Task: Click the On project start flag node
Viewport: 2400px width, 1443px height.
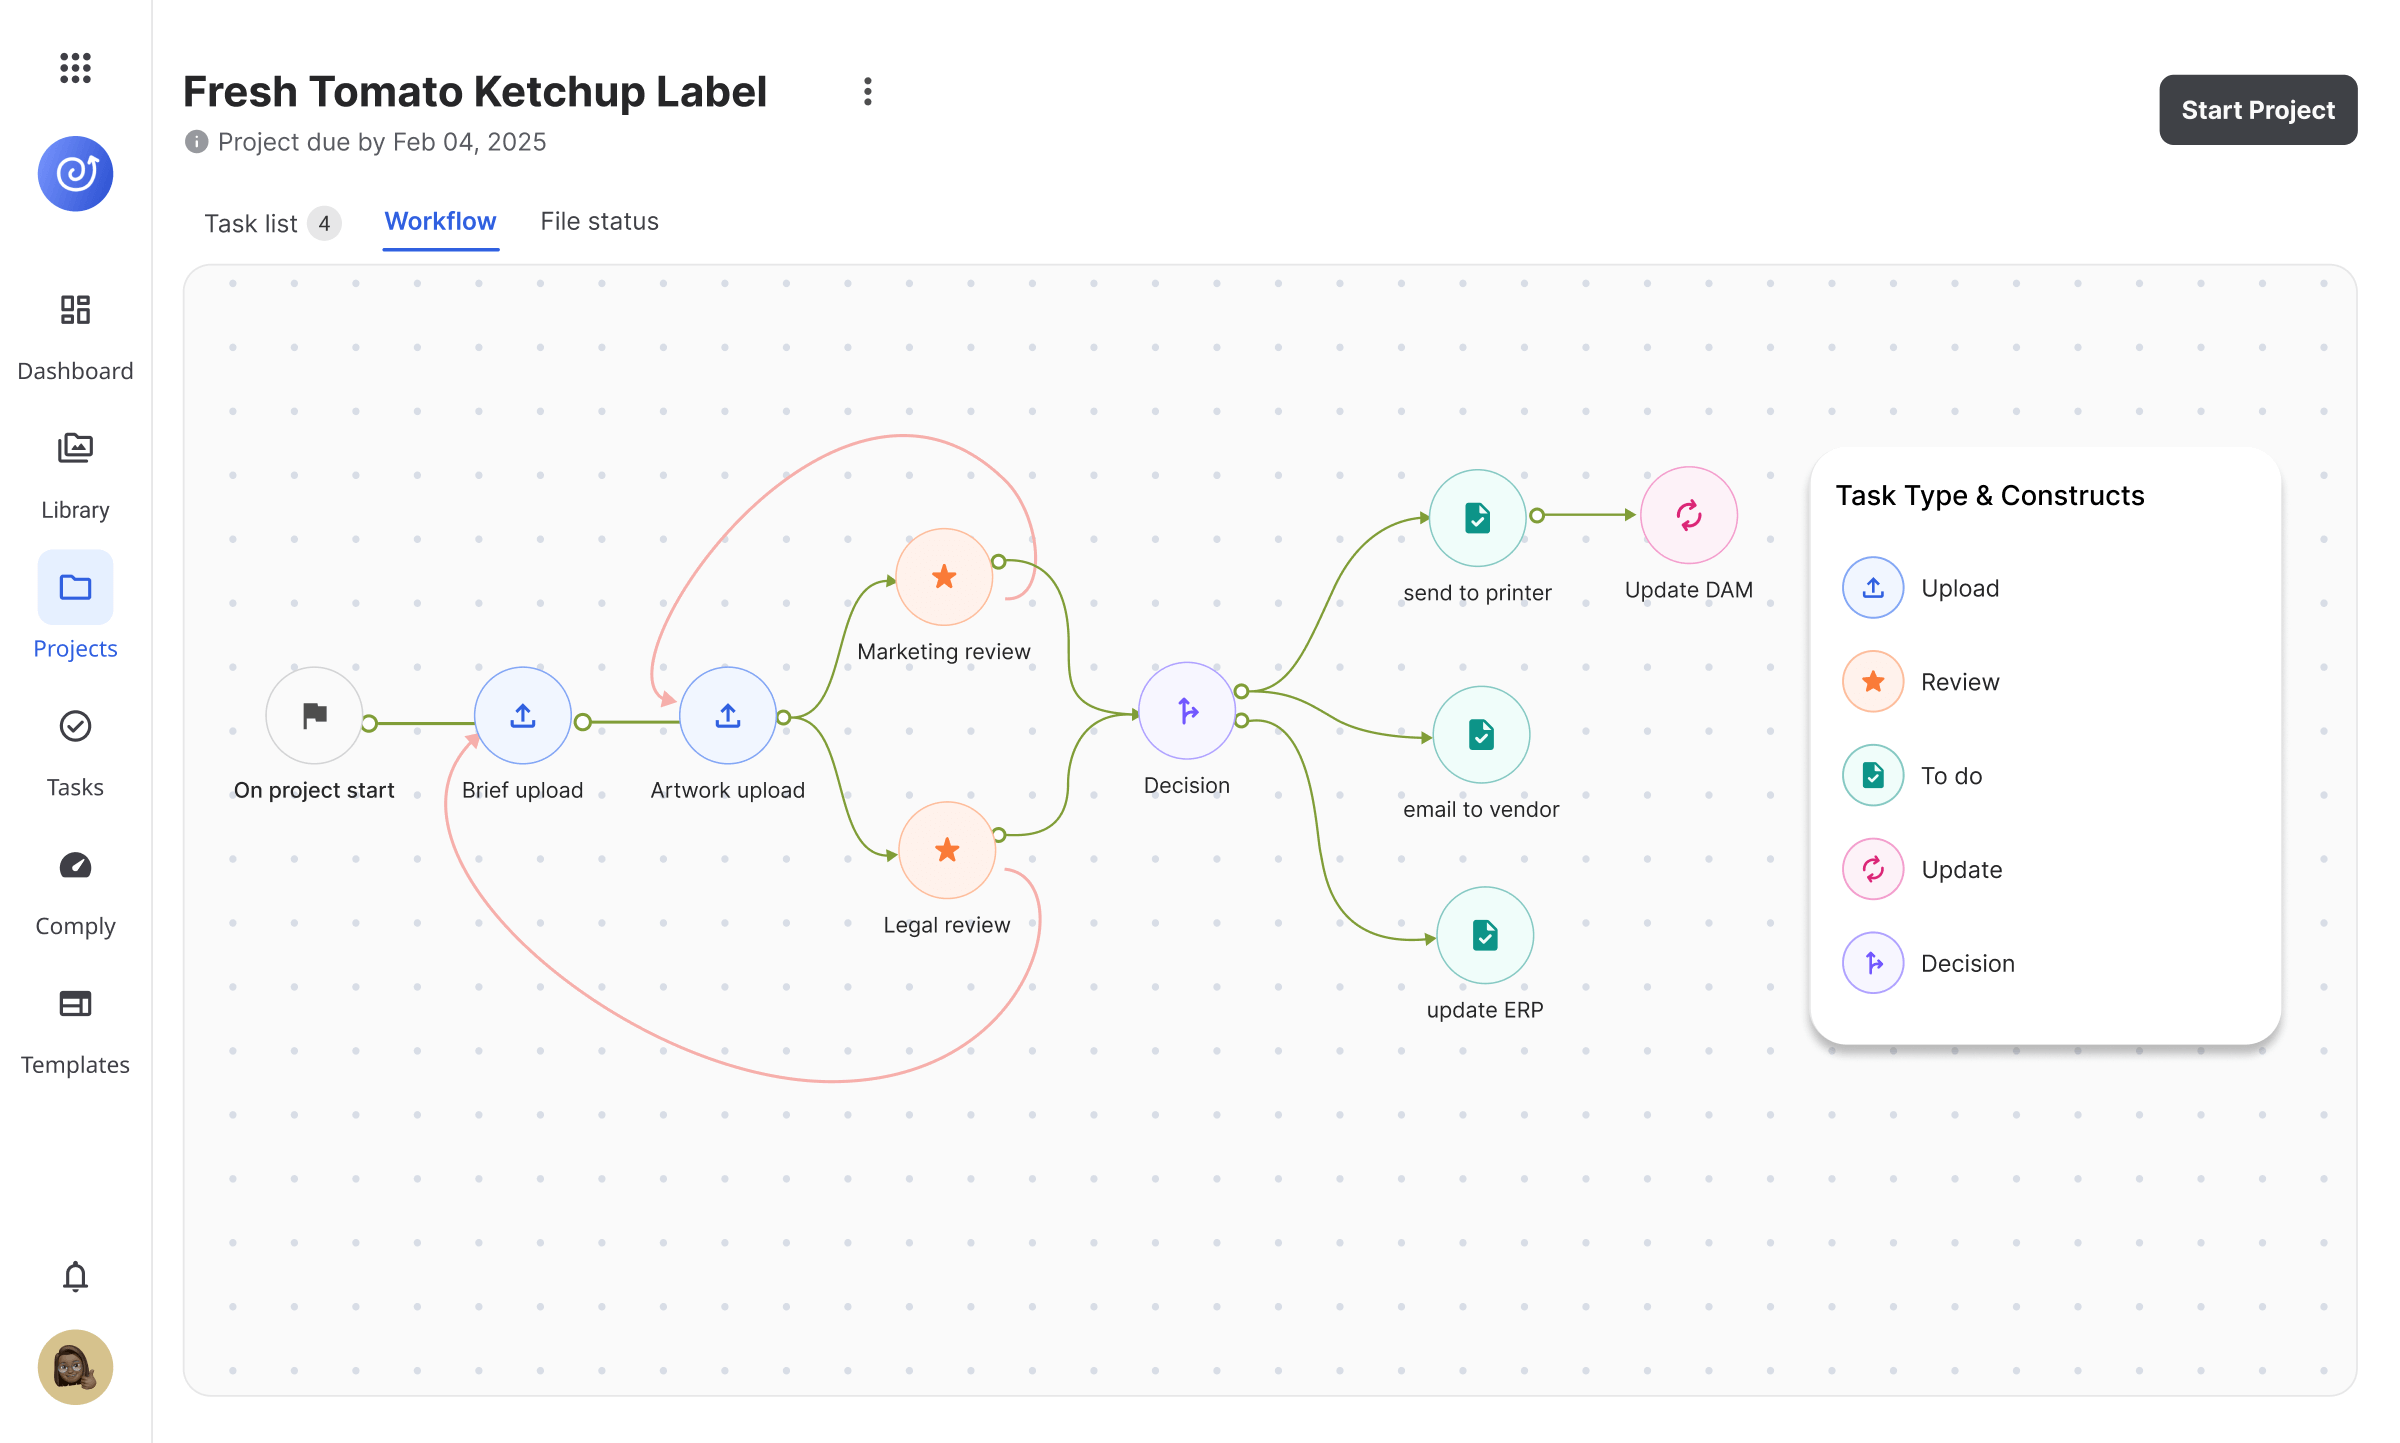Action: pos(314,716)
